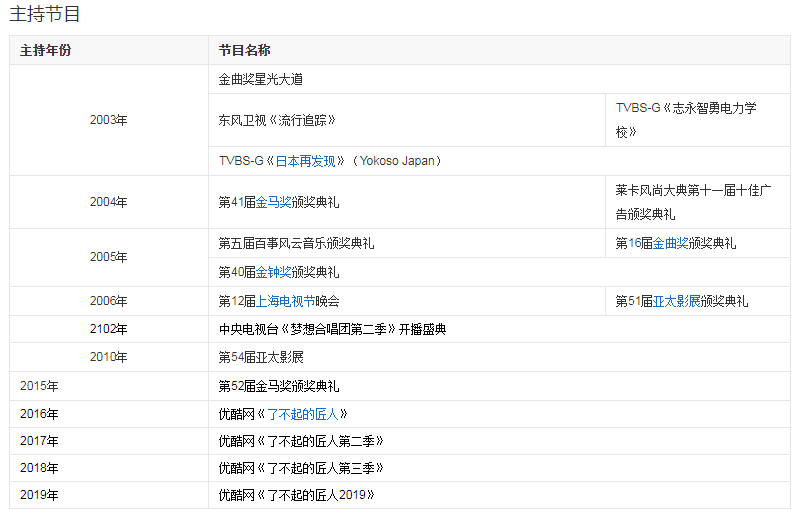Select the TVBS-G《志永智勇电力学校》 cell
This screenshot has width=799, height=519.
coord(686,120)
